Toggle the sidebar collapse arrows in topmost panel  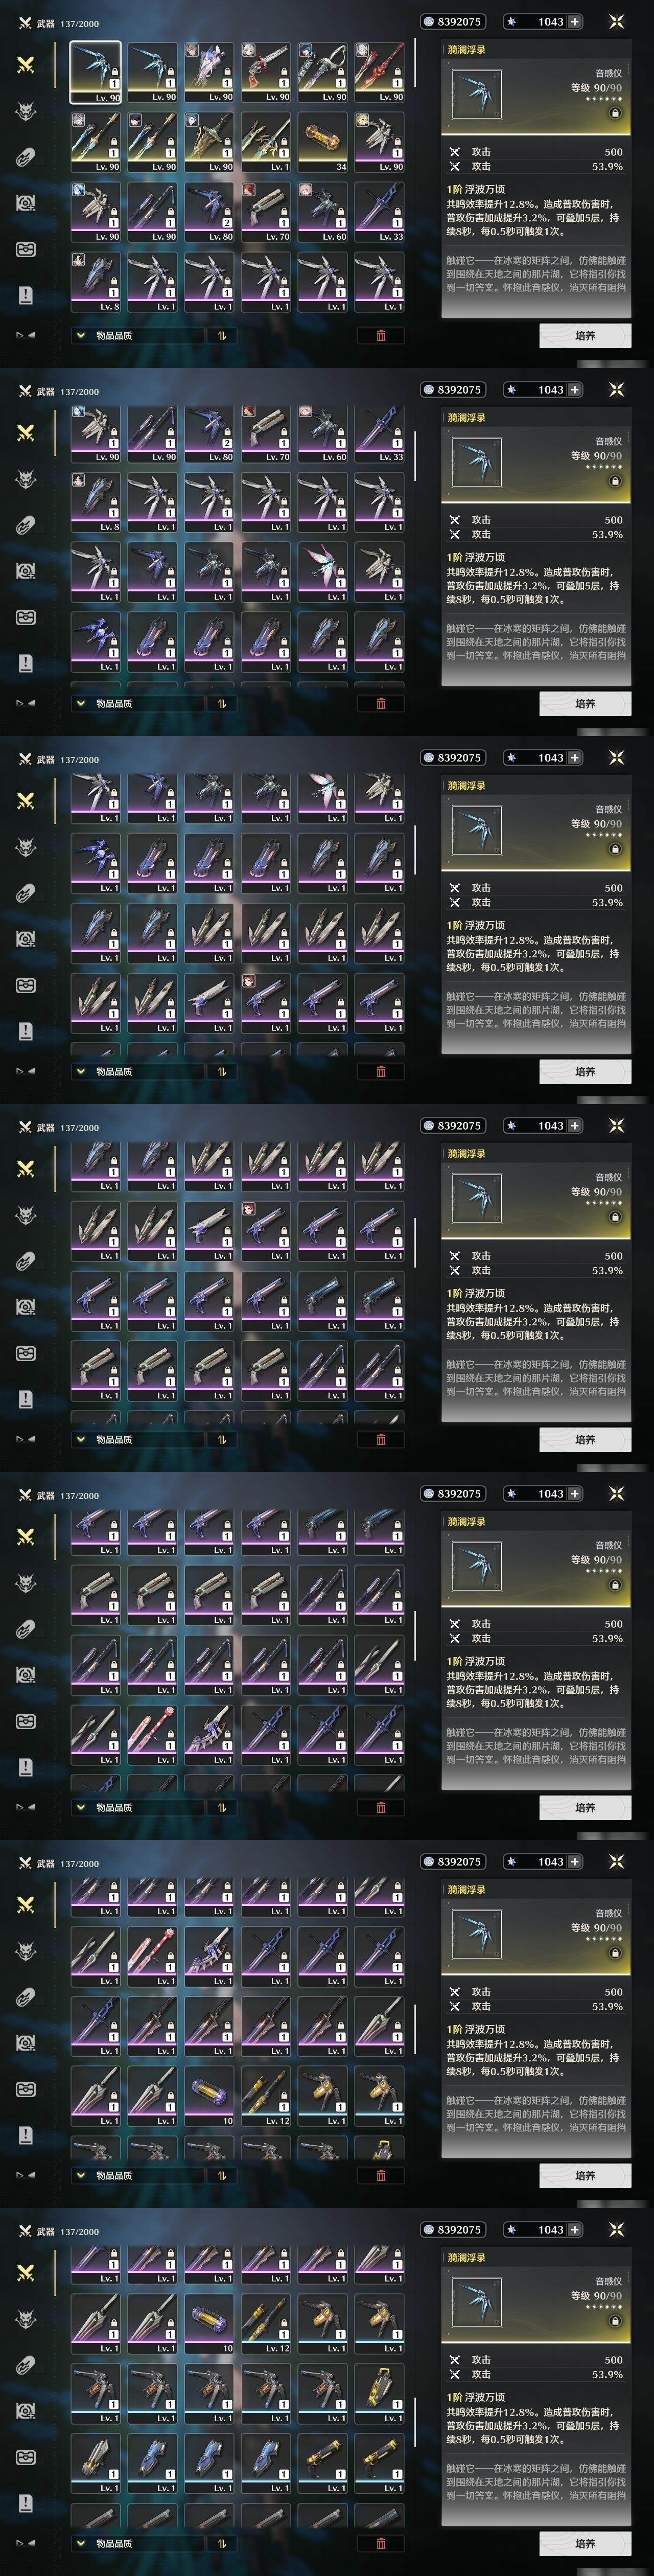26,335
